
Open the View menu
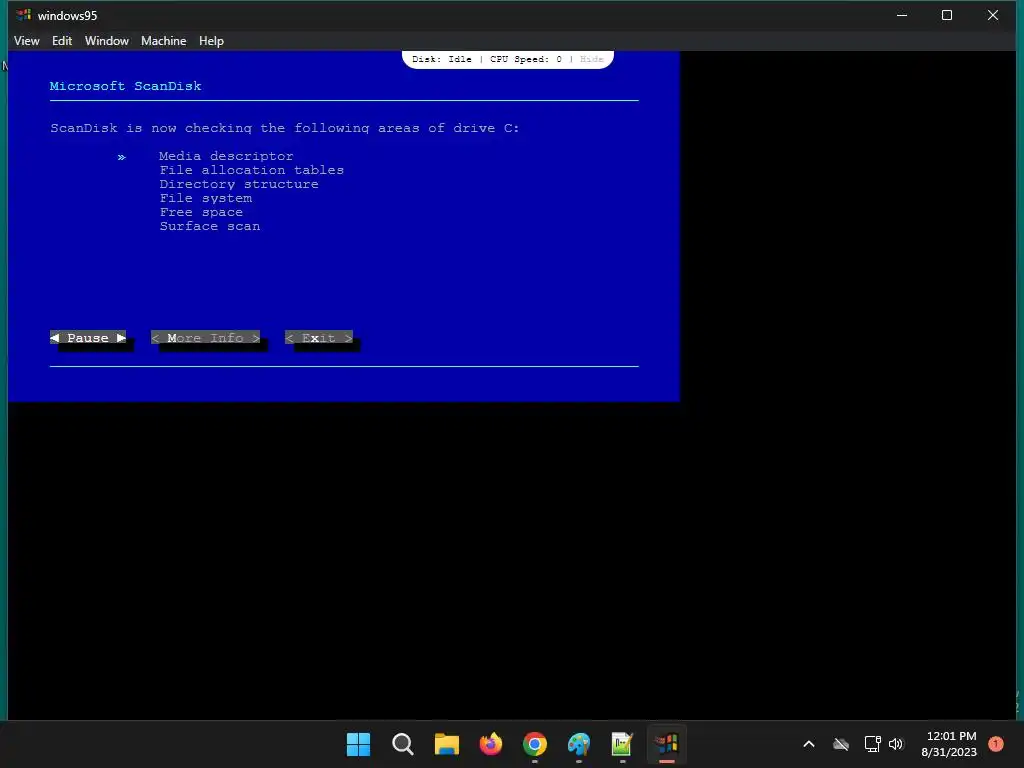(x=26, y=40)
